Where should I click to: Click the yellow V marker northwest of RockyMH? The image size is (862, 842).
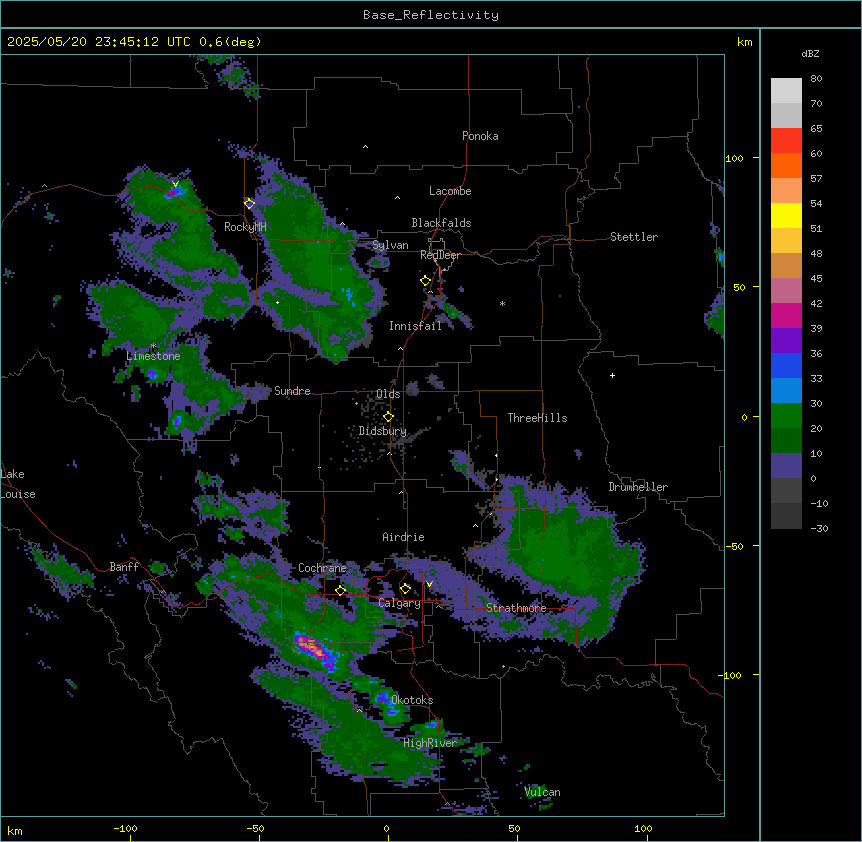pos(175,184)
